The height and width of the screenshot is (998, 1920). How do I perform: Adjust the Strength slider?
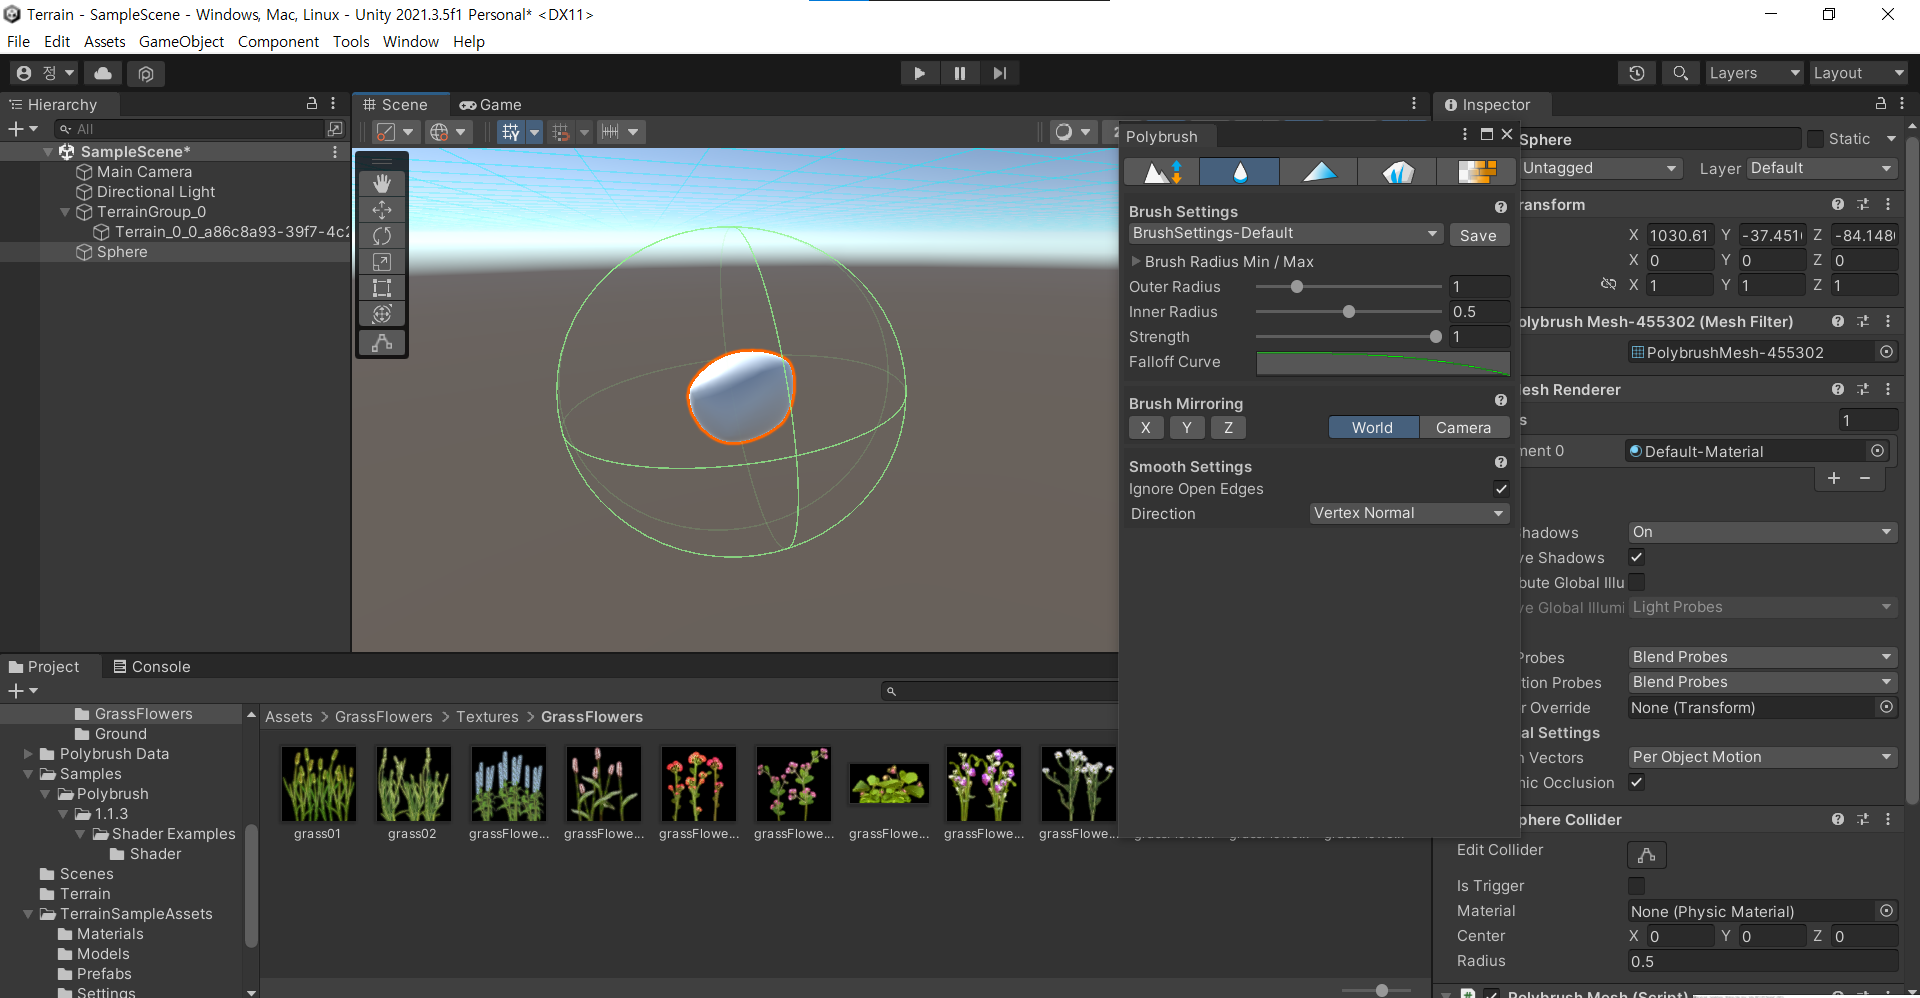[x=1348, y=337]
